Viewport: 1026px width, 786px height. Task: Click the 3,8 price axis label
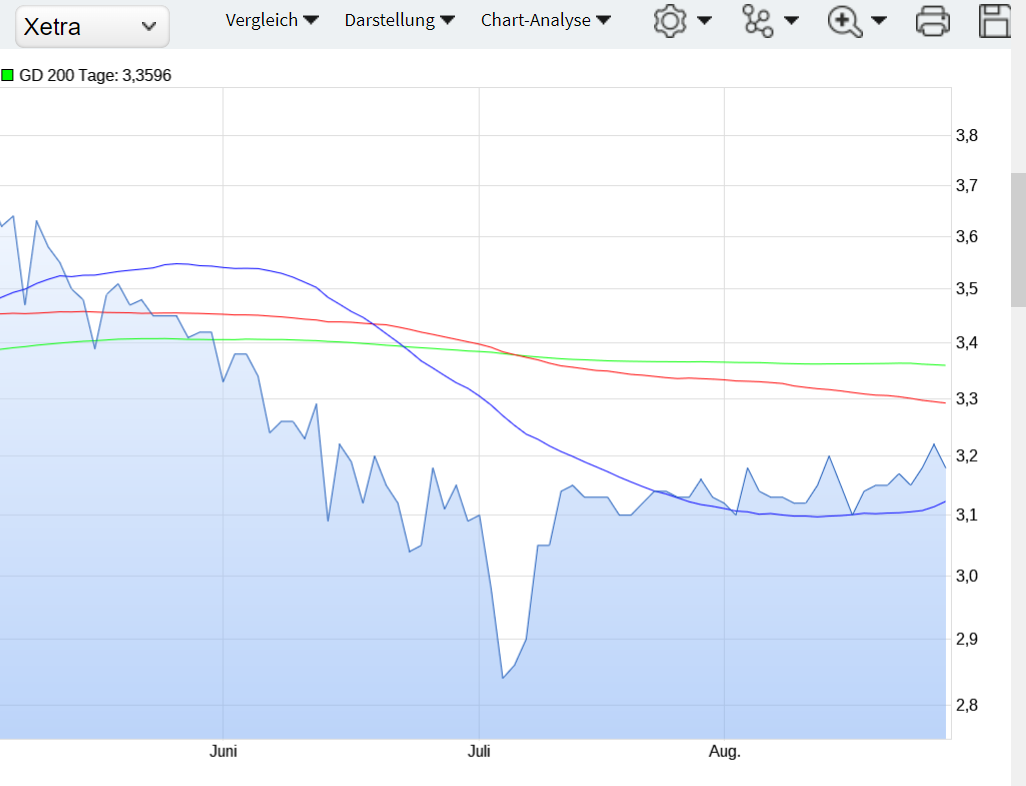[x=968, y=136]
